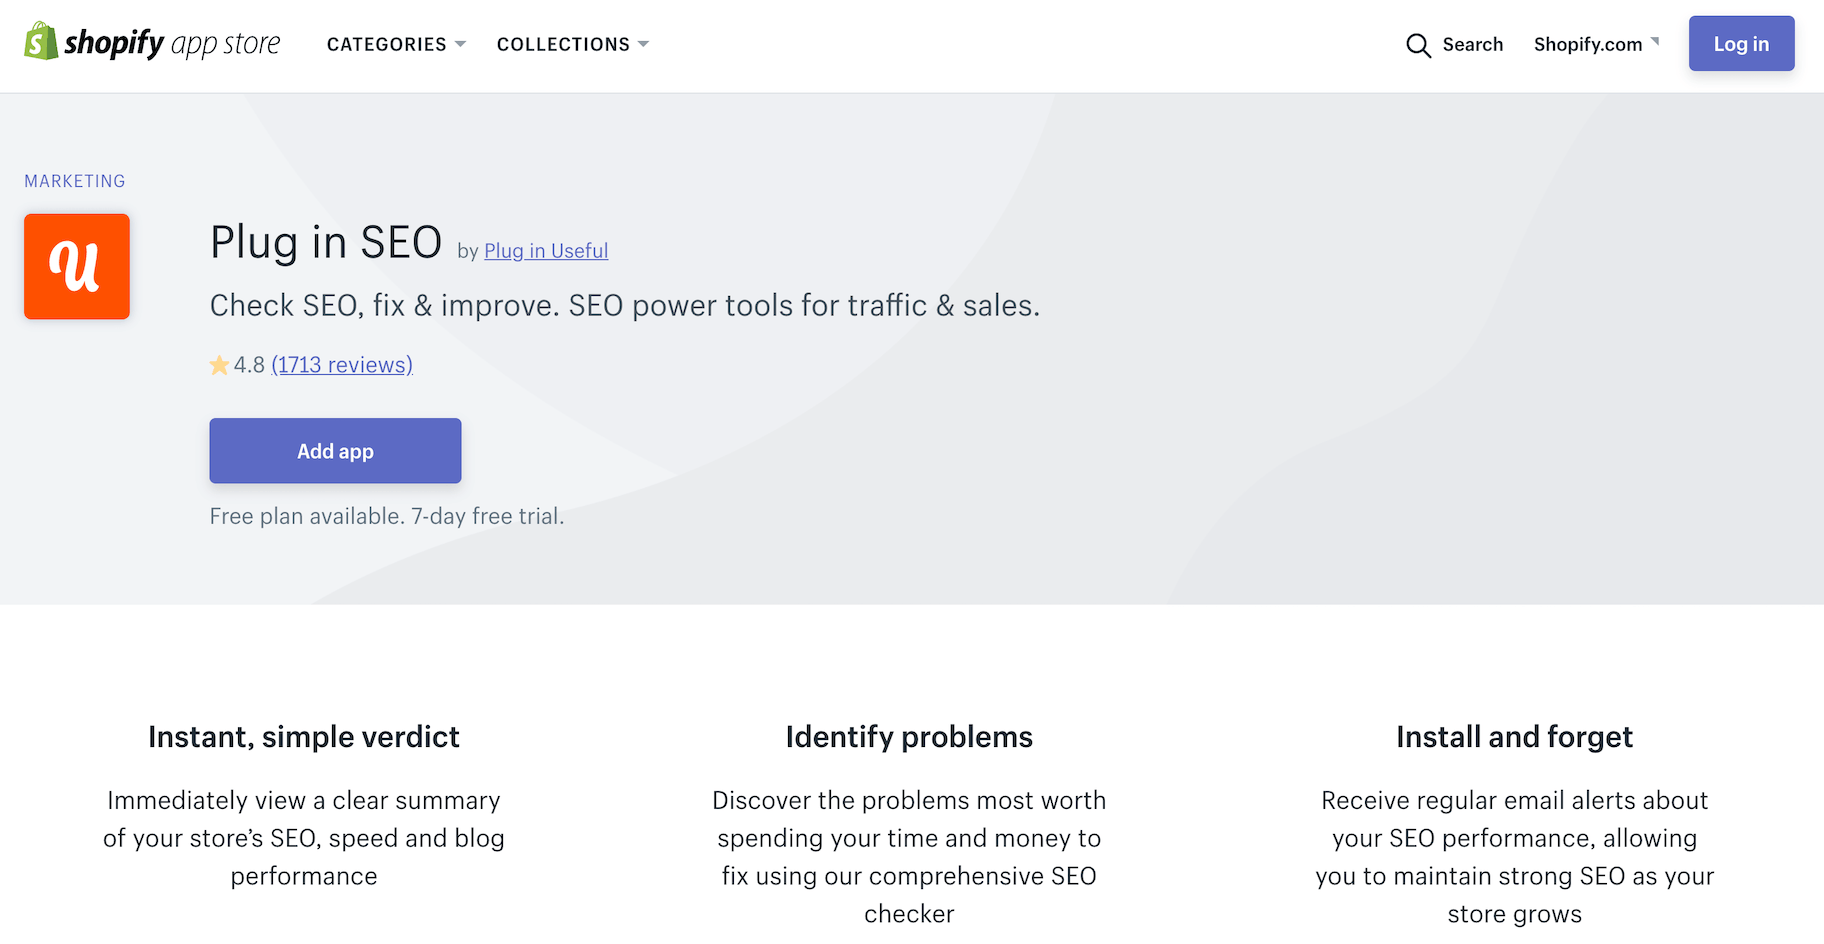
Task: Visit the Plug in Useful developer link
Action: pos(546,250)
